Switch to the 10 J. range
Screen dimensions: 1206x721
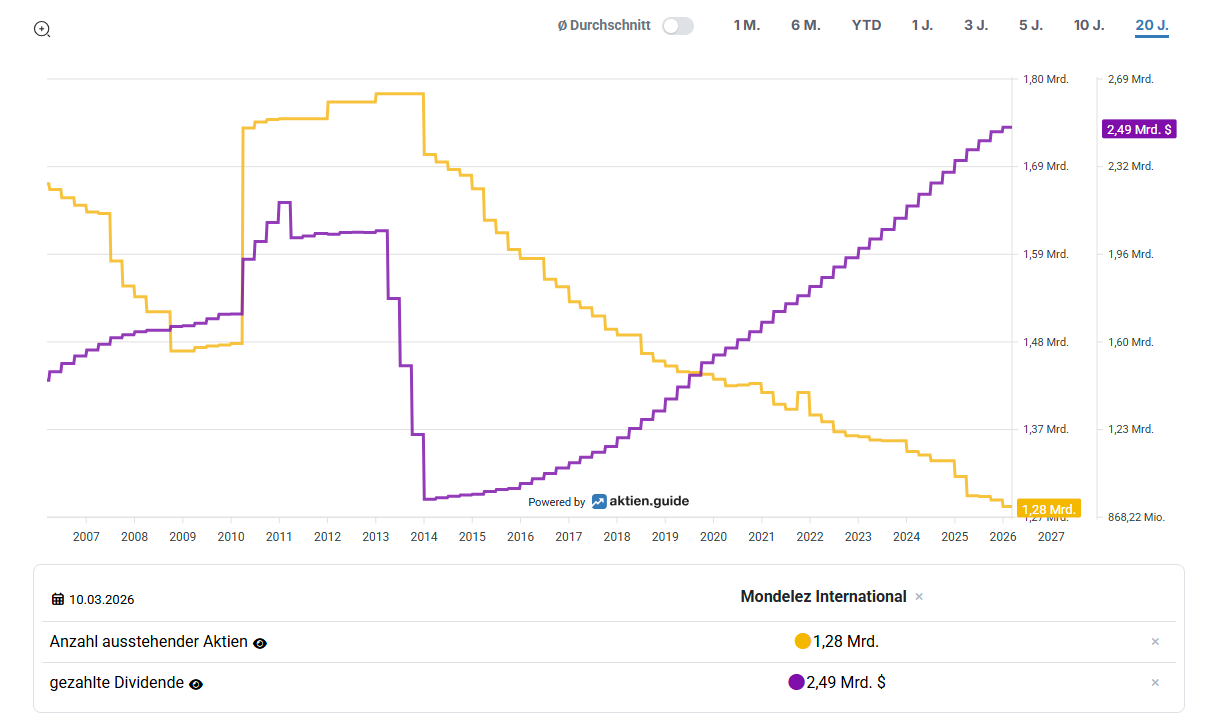(x=1089, y=25)
